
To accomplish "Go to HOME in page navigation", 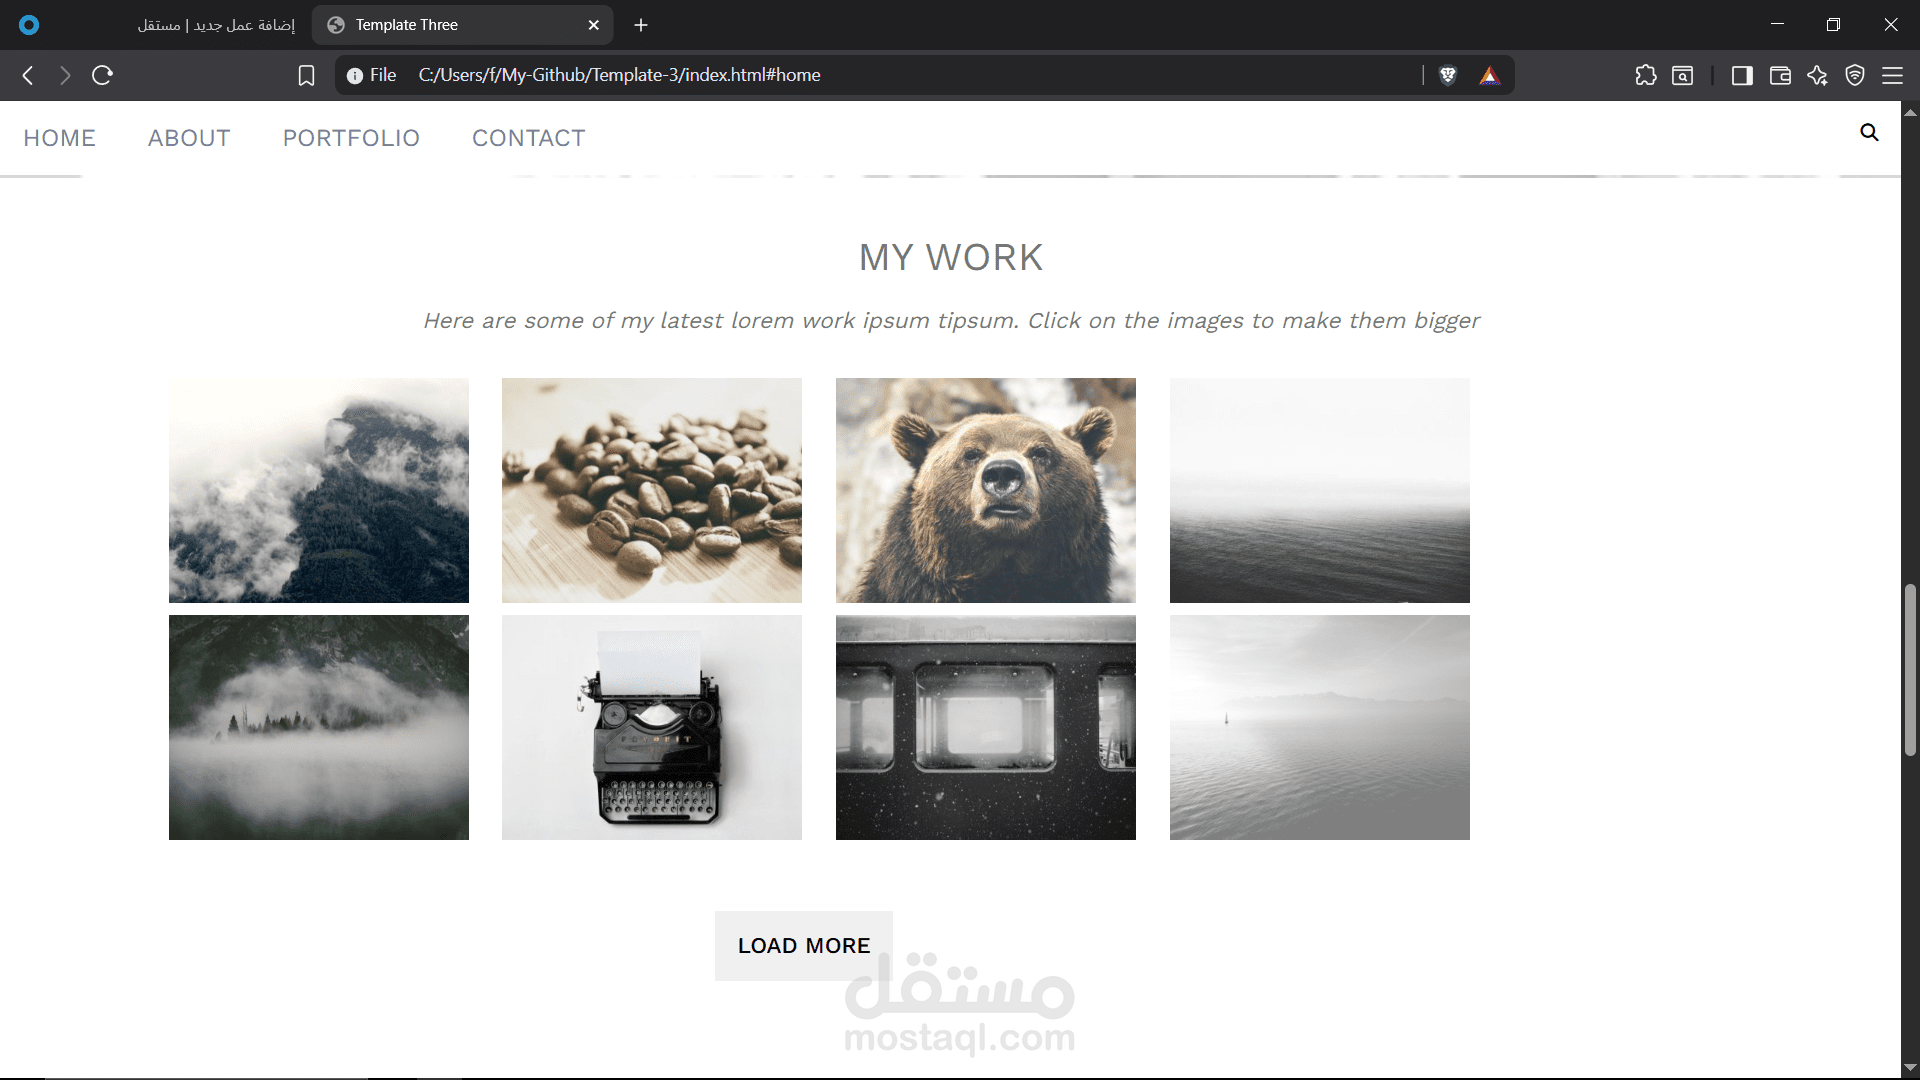I will [60, 138].
